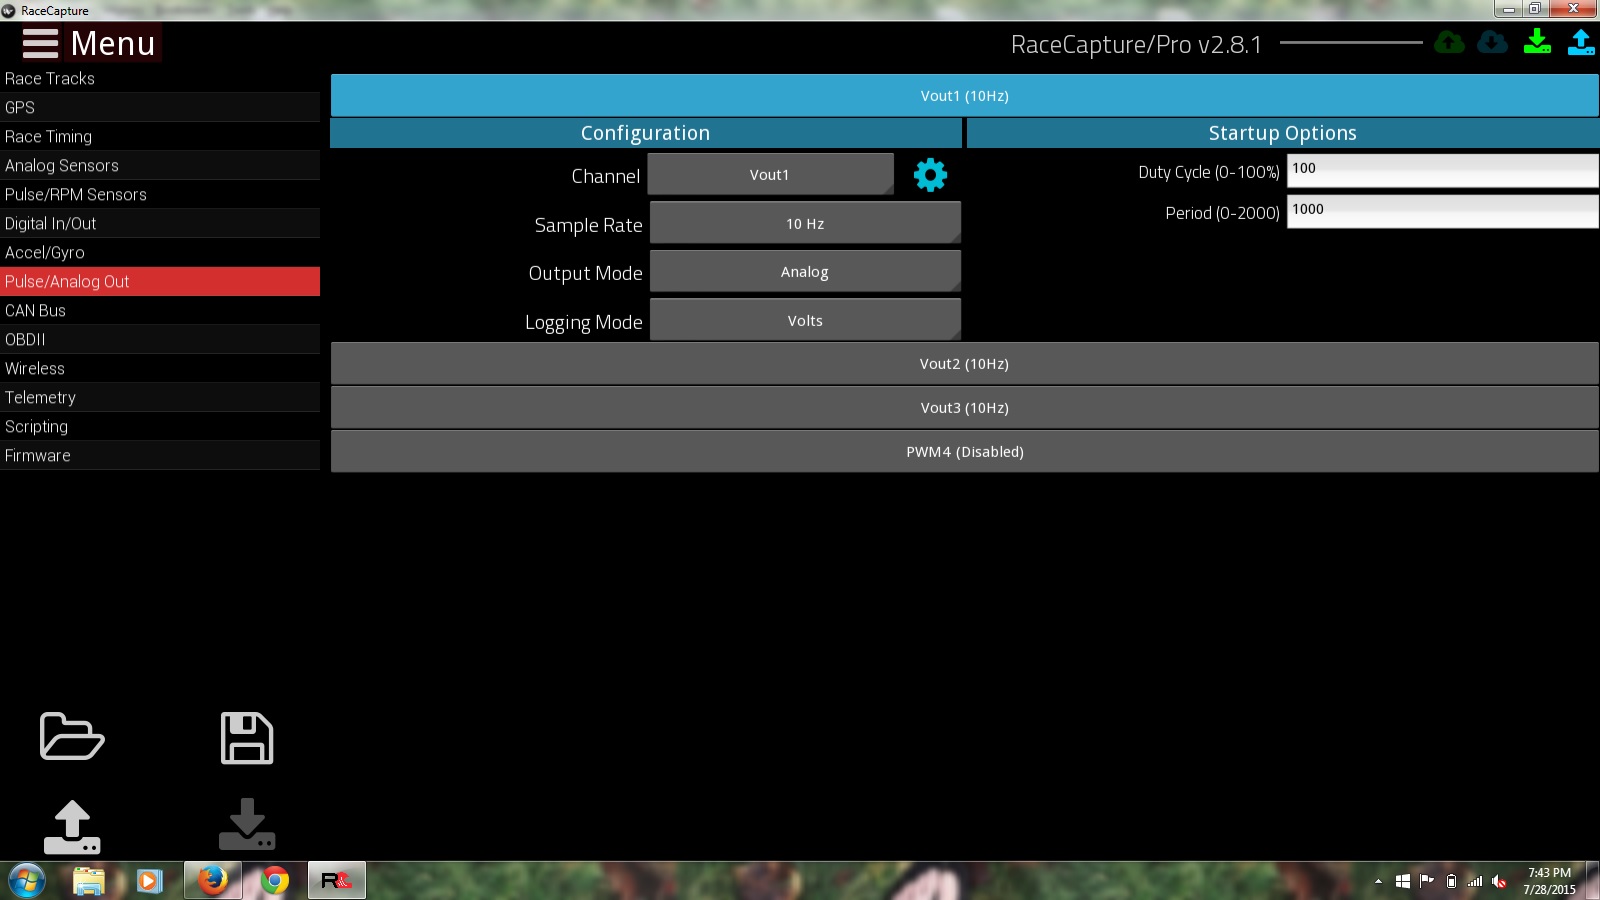Open File Explorer from the taskbar
Image resolution: width=1600 pixels, height=900 pixels.
[89, 881]
